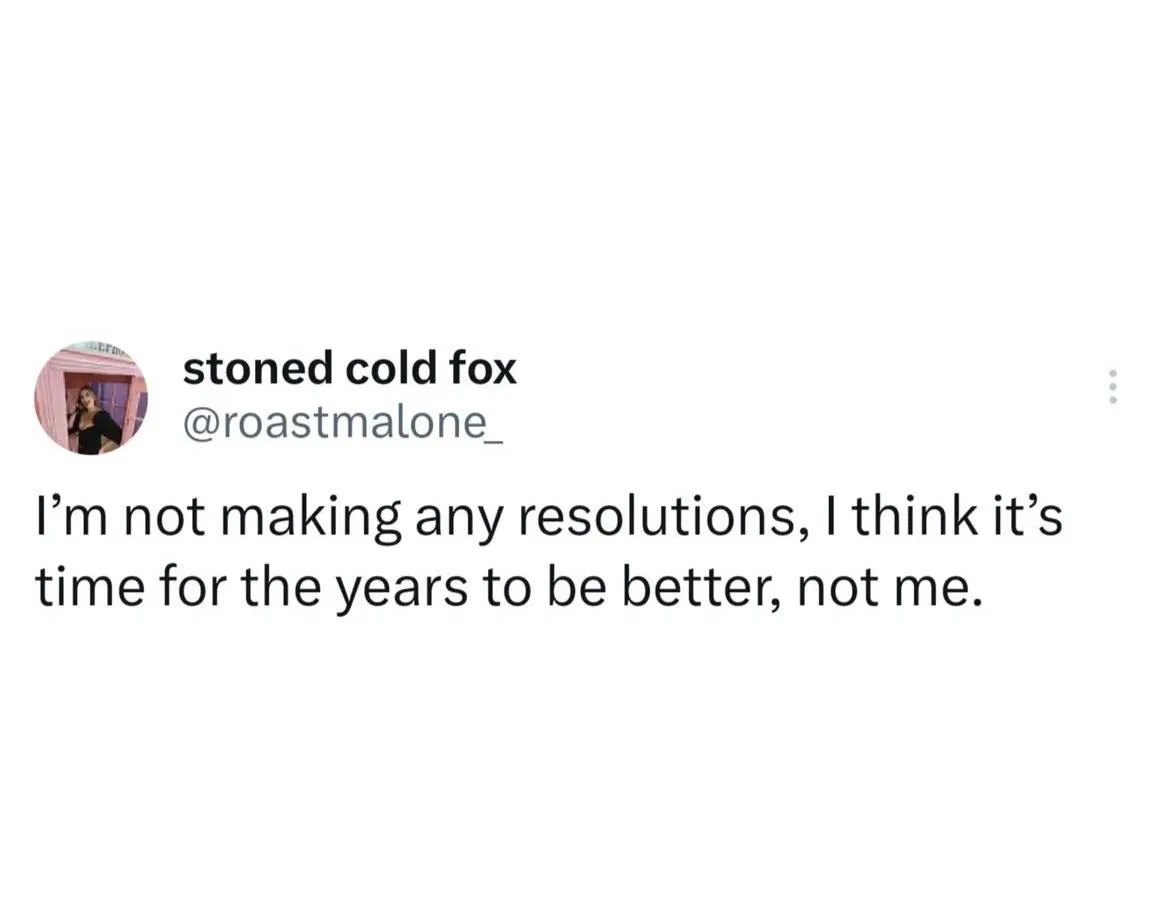This screenshot has height=911, width=1170.
Task: Click the stoned cold fox profile picture
Action: pyautogui.click(x=92, y=400)
